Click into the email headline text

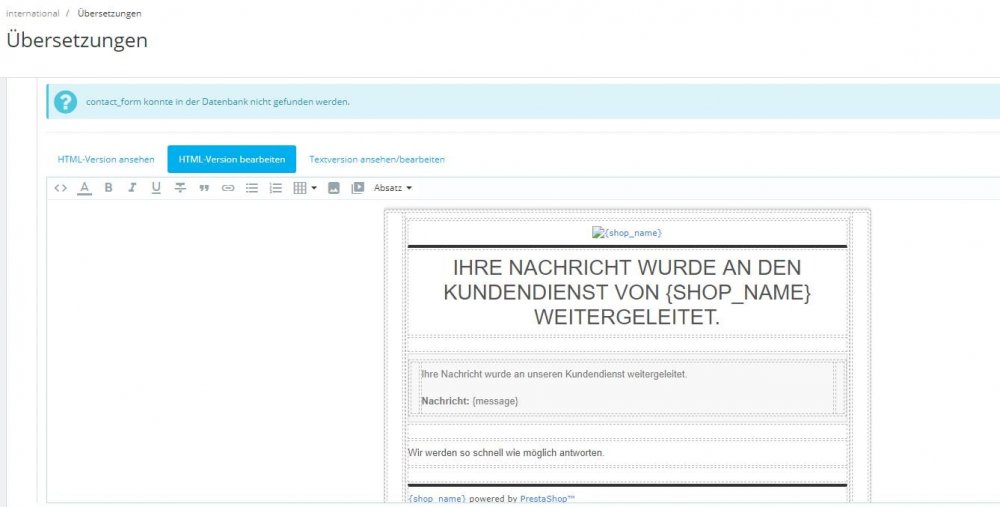pyautogui.click(x=627, y=292)
